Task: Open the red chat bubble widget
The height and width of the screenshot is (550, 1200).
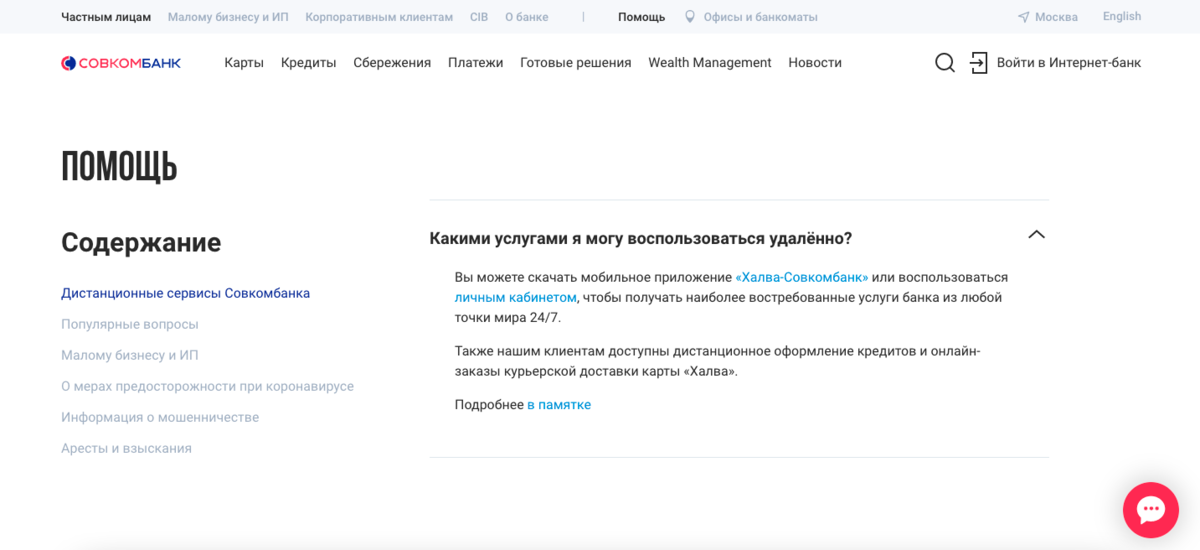Action: pos(1151,510)
